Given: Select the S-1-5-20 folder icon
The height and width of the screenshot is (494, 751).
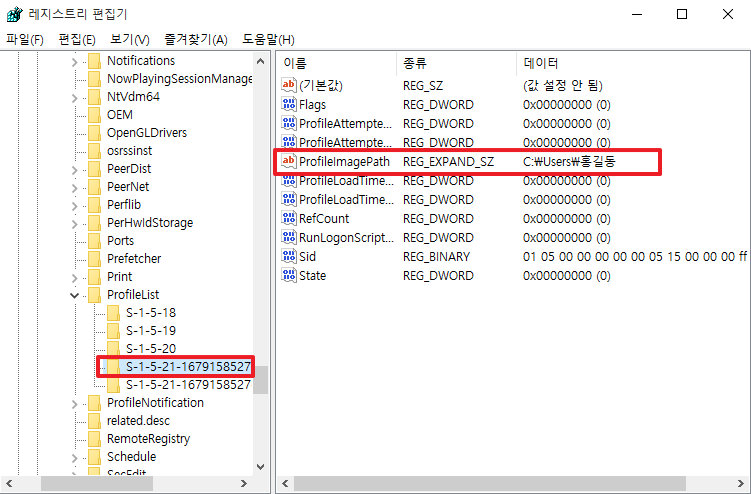Looking at the screenshot, I should 114,349.
